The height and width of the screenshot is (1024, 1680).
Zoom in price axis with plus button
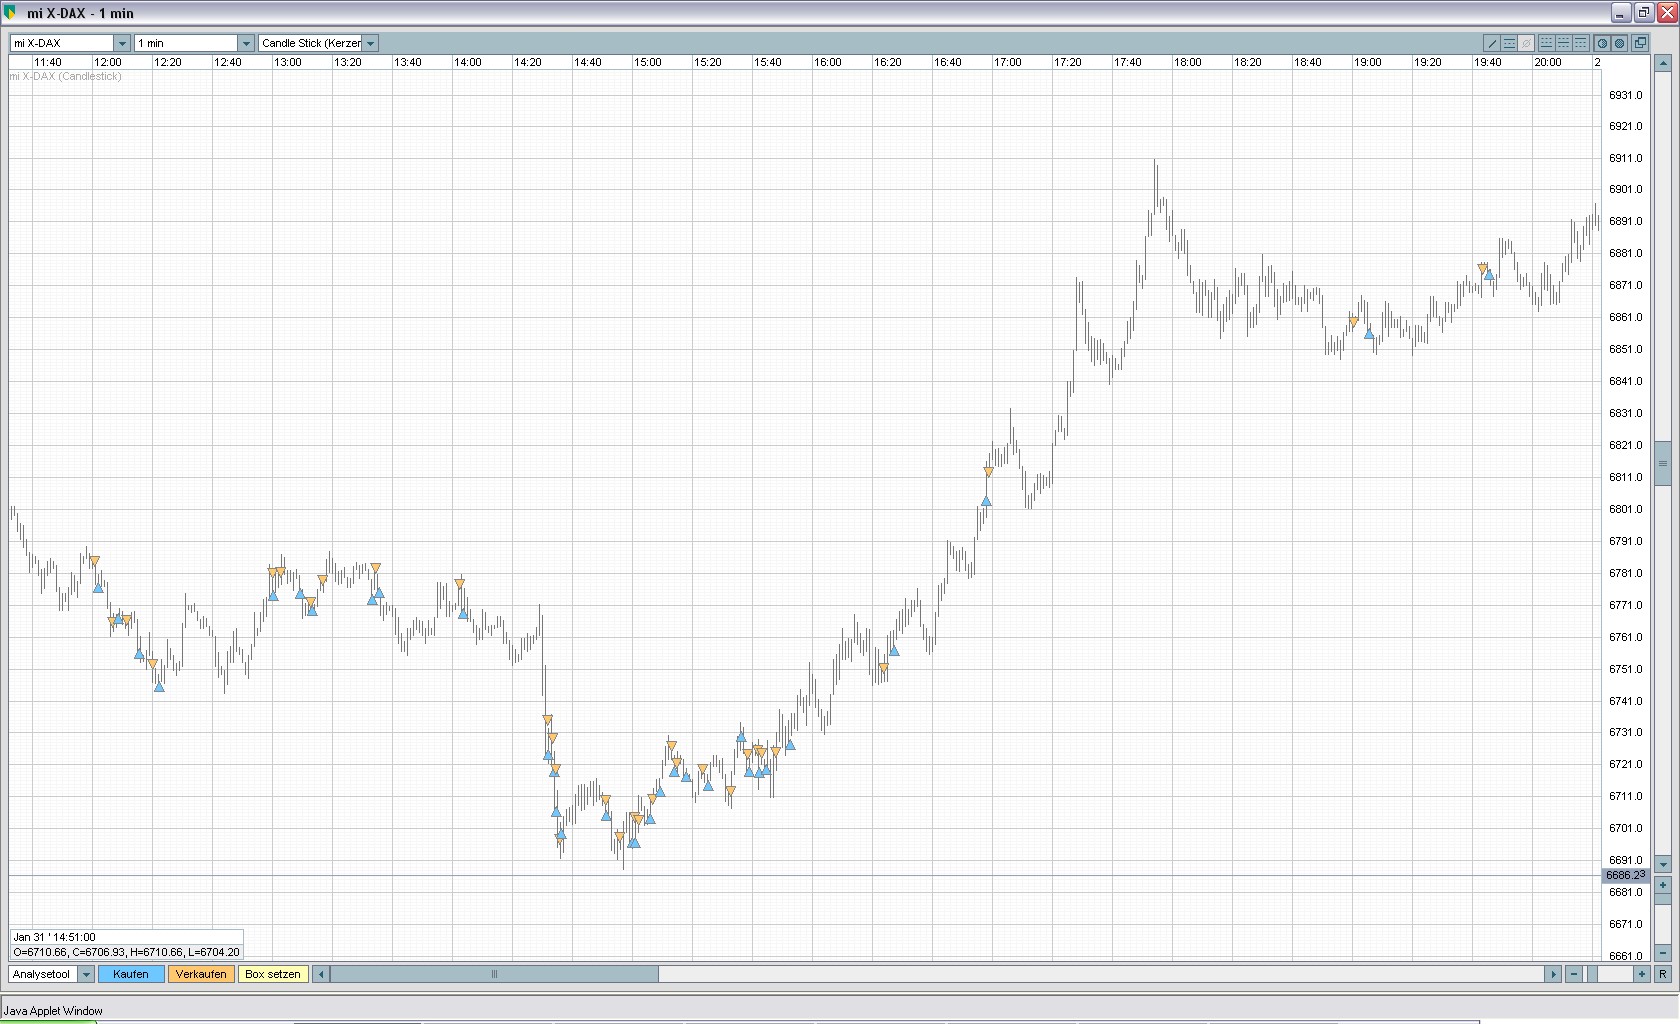pyautogui.click(x=1663, y=885)
